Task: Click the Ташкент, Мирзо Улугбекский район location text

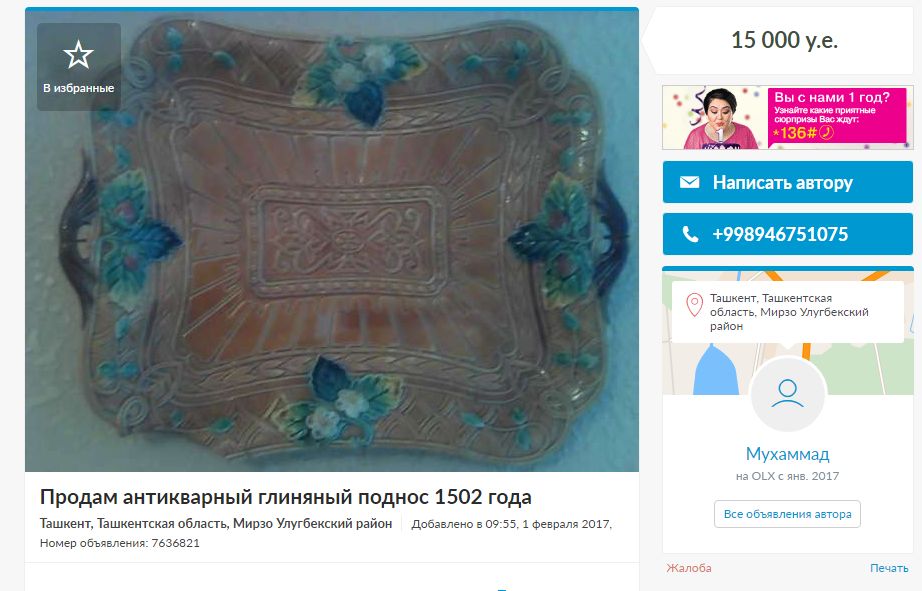Action: click(x=216, y=523)
